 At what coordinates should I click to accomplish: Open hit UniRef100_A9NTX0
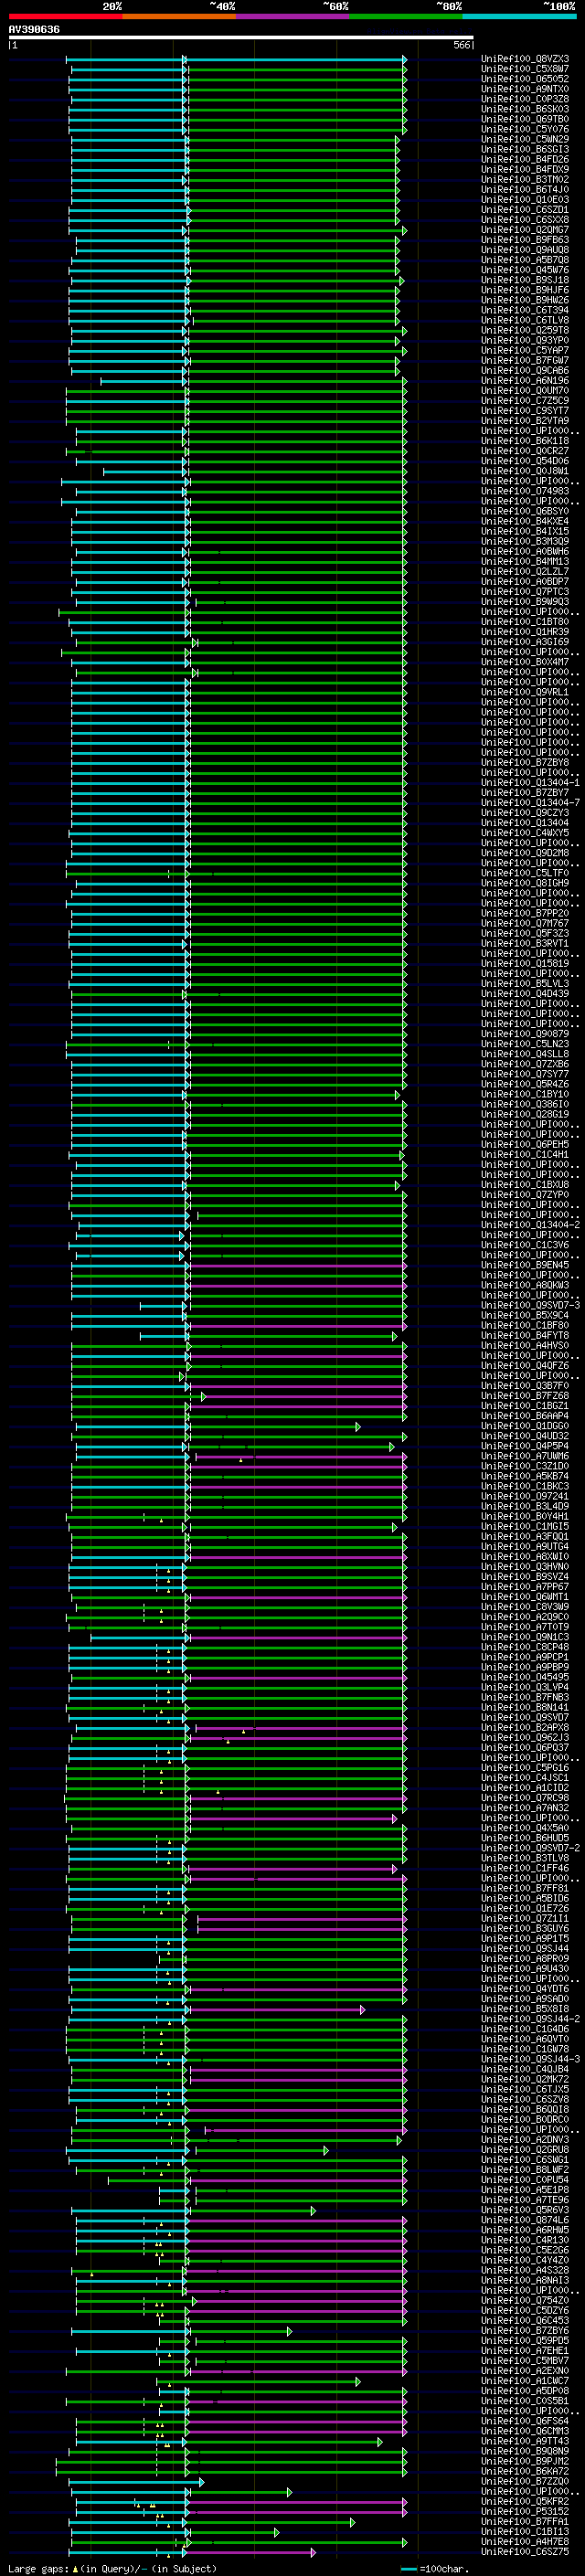525,89
